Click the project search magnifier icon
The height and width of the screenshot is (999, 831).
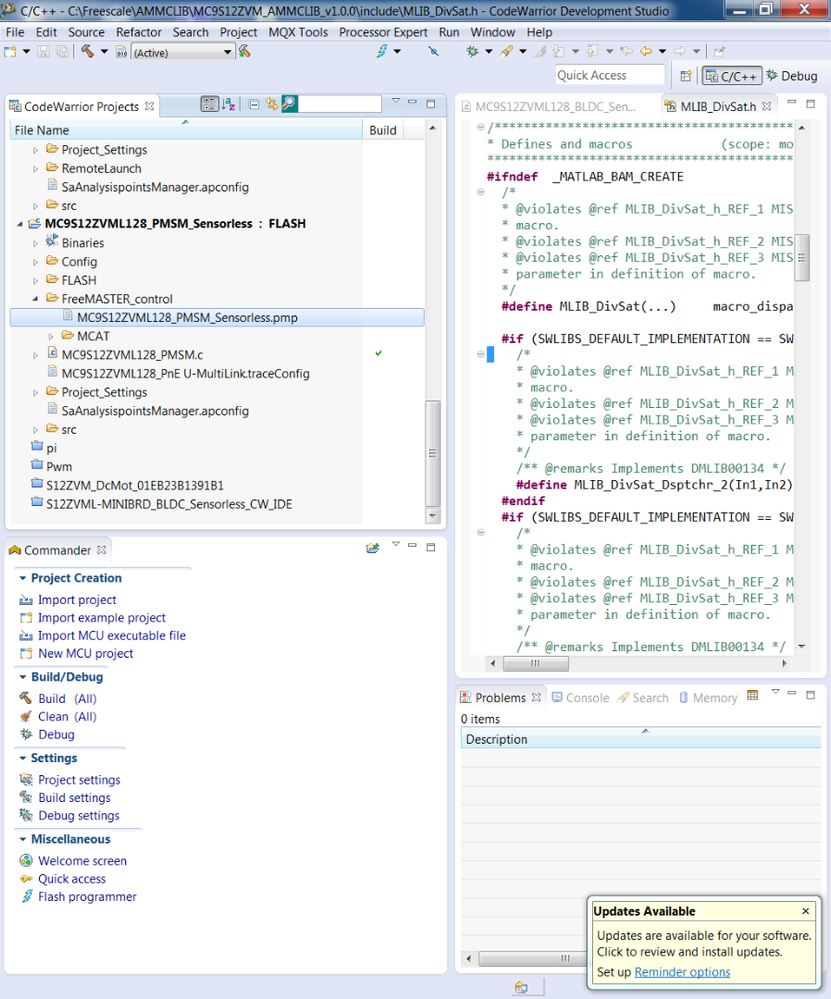289,104
